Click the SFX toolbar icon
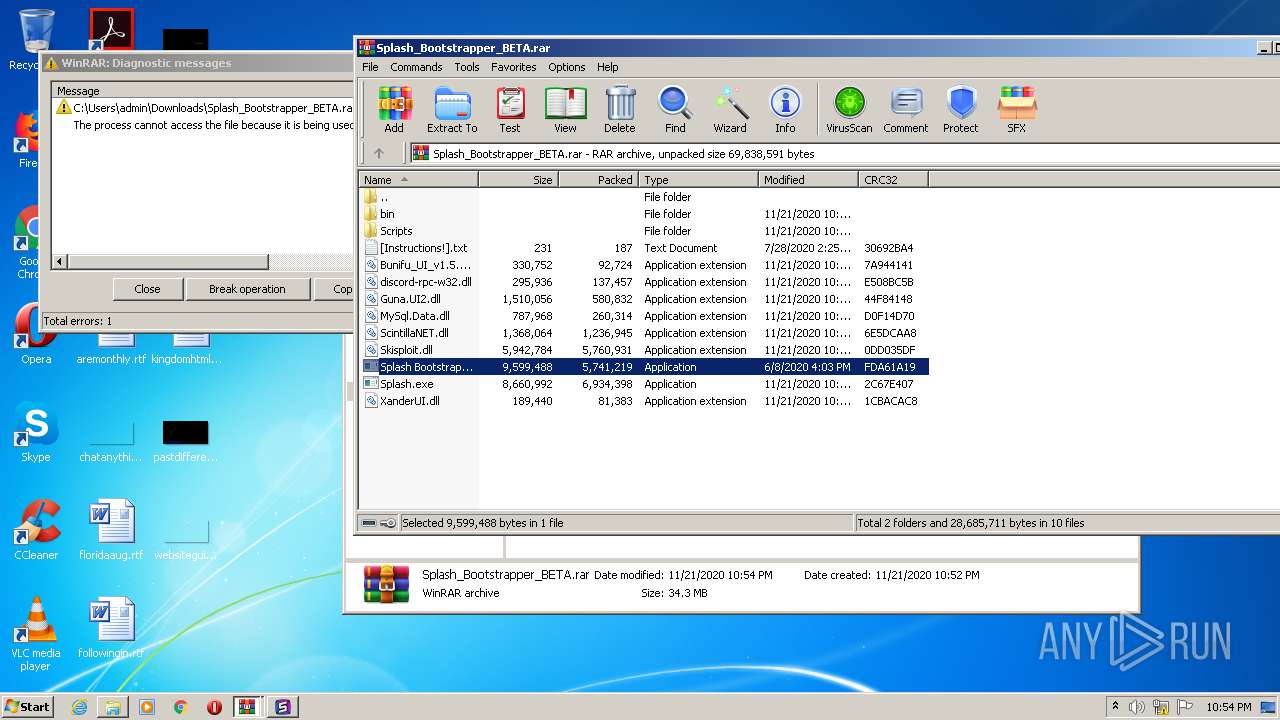The height and width of the screenshot is (720, 1280). pos(1016,109)
